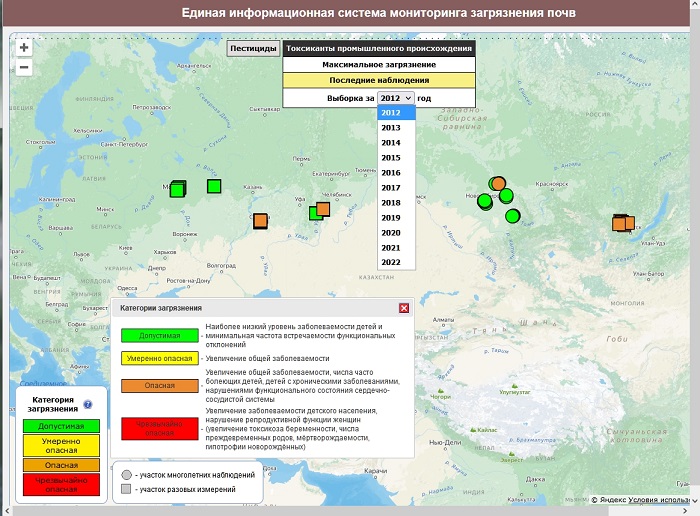Choose Максимальное загрязнение option

click(379, 65)
